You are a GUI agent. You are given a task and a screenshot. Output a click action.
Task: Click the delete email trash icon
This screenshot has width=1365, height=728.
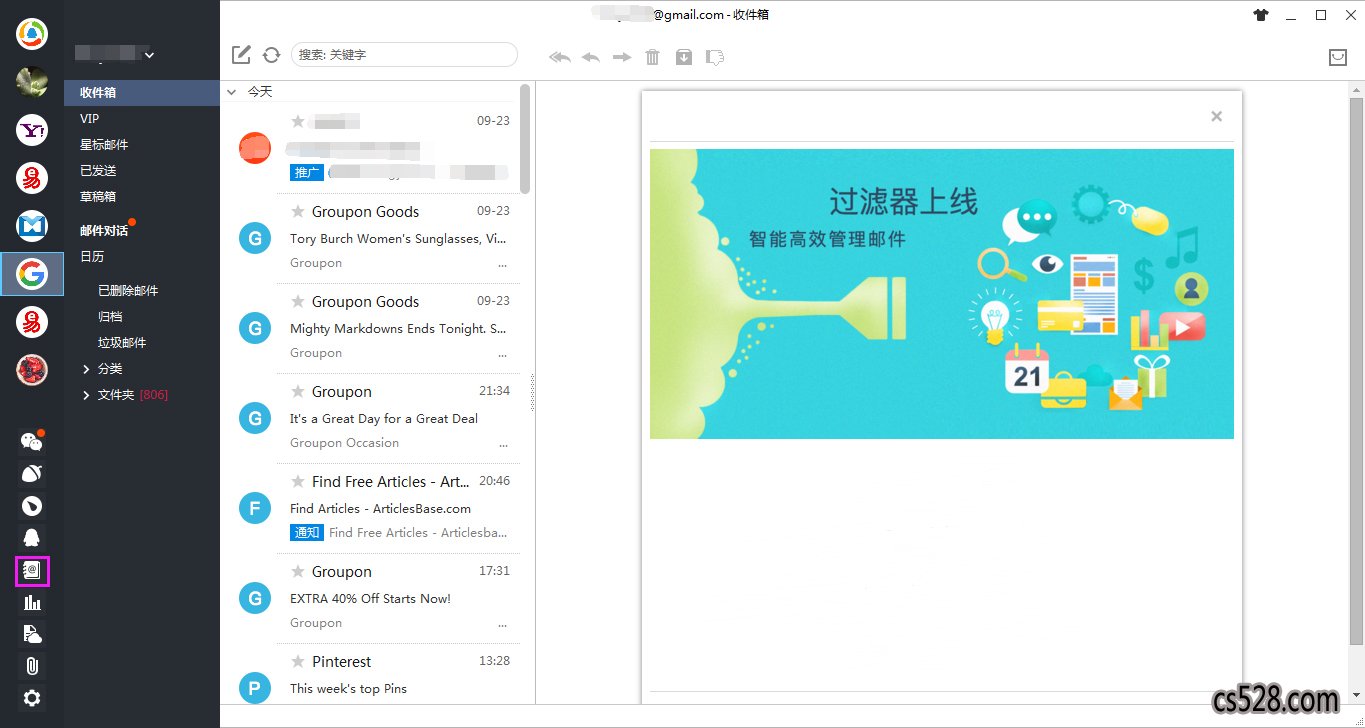pyautogui.click(x=653, y=57)
